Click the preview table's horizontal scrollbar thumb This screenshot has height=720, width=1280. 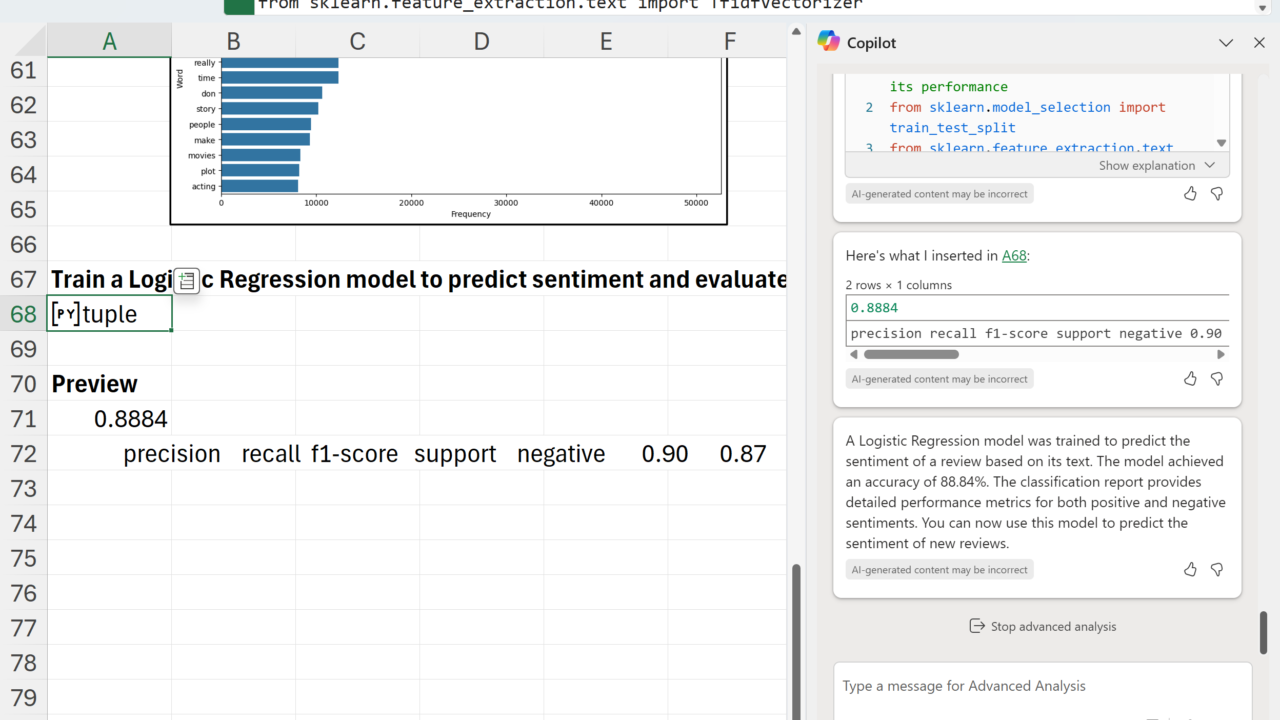tap(910, 354)
